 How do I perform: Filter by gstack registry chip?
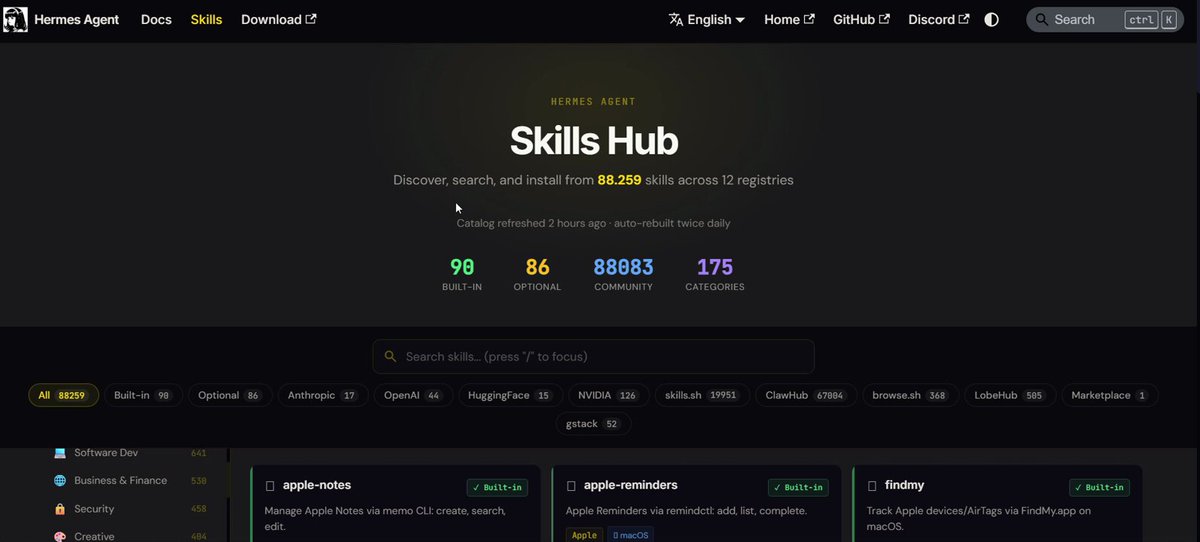[593, 424]
